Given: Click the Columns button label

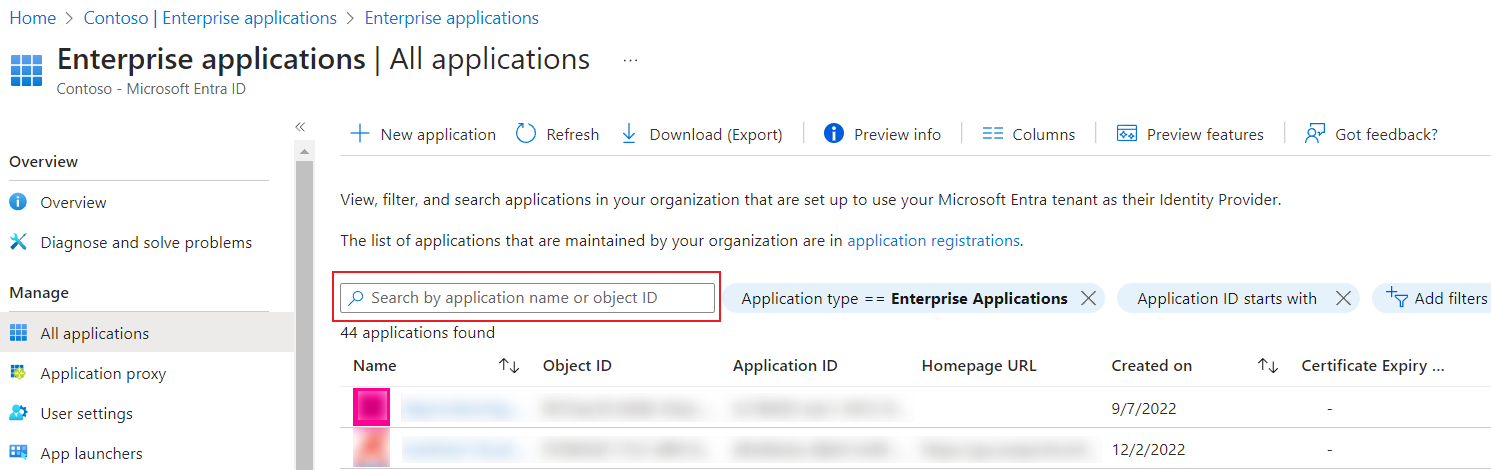Looking at the screenshot, I should click(1044, 134).
